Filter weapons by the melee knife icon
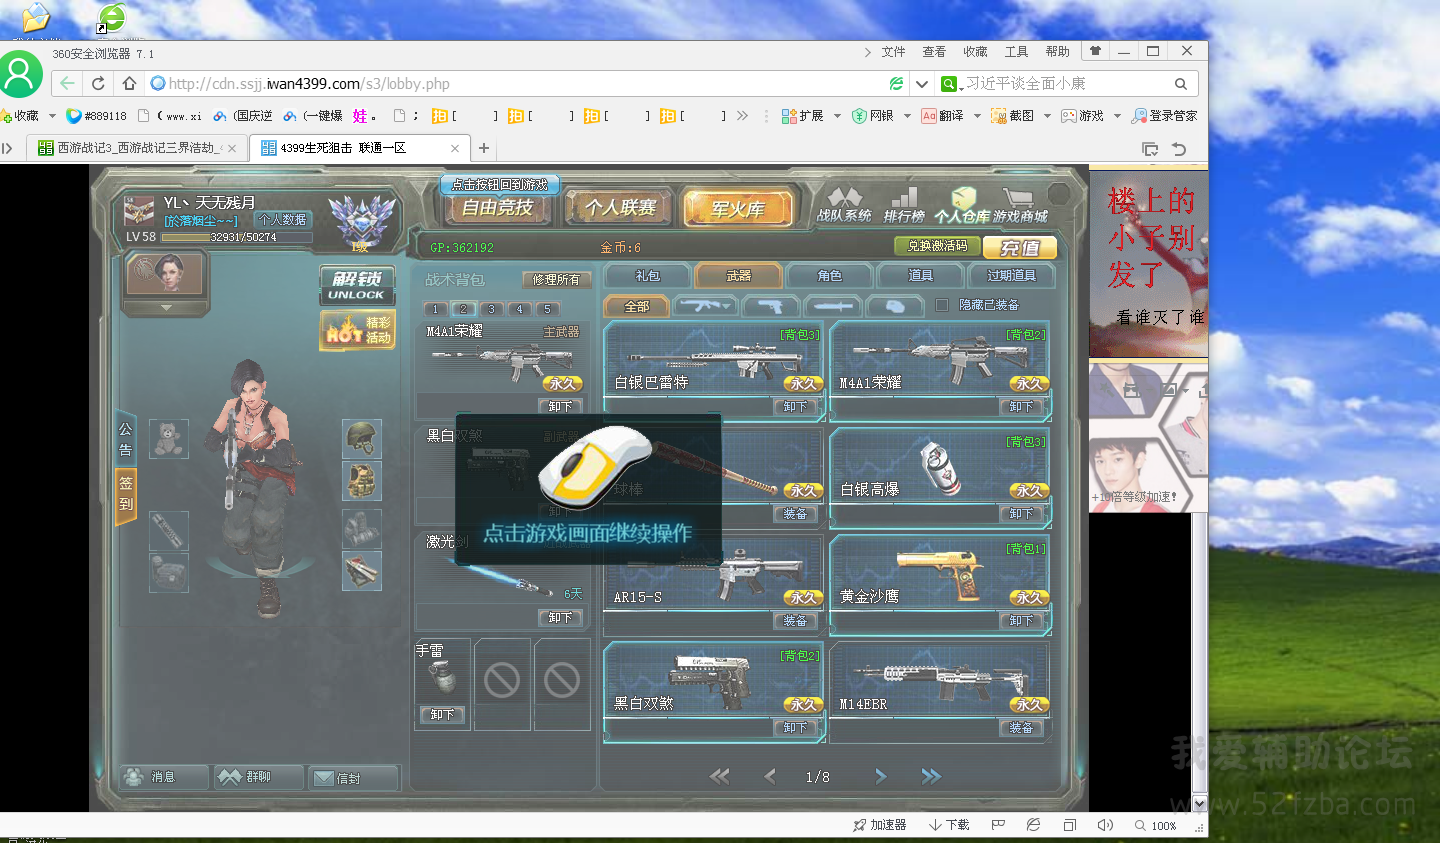This screenshot has height=843, width=1440. pyautogui.click(x=832, y=306)
